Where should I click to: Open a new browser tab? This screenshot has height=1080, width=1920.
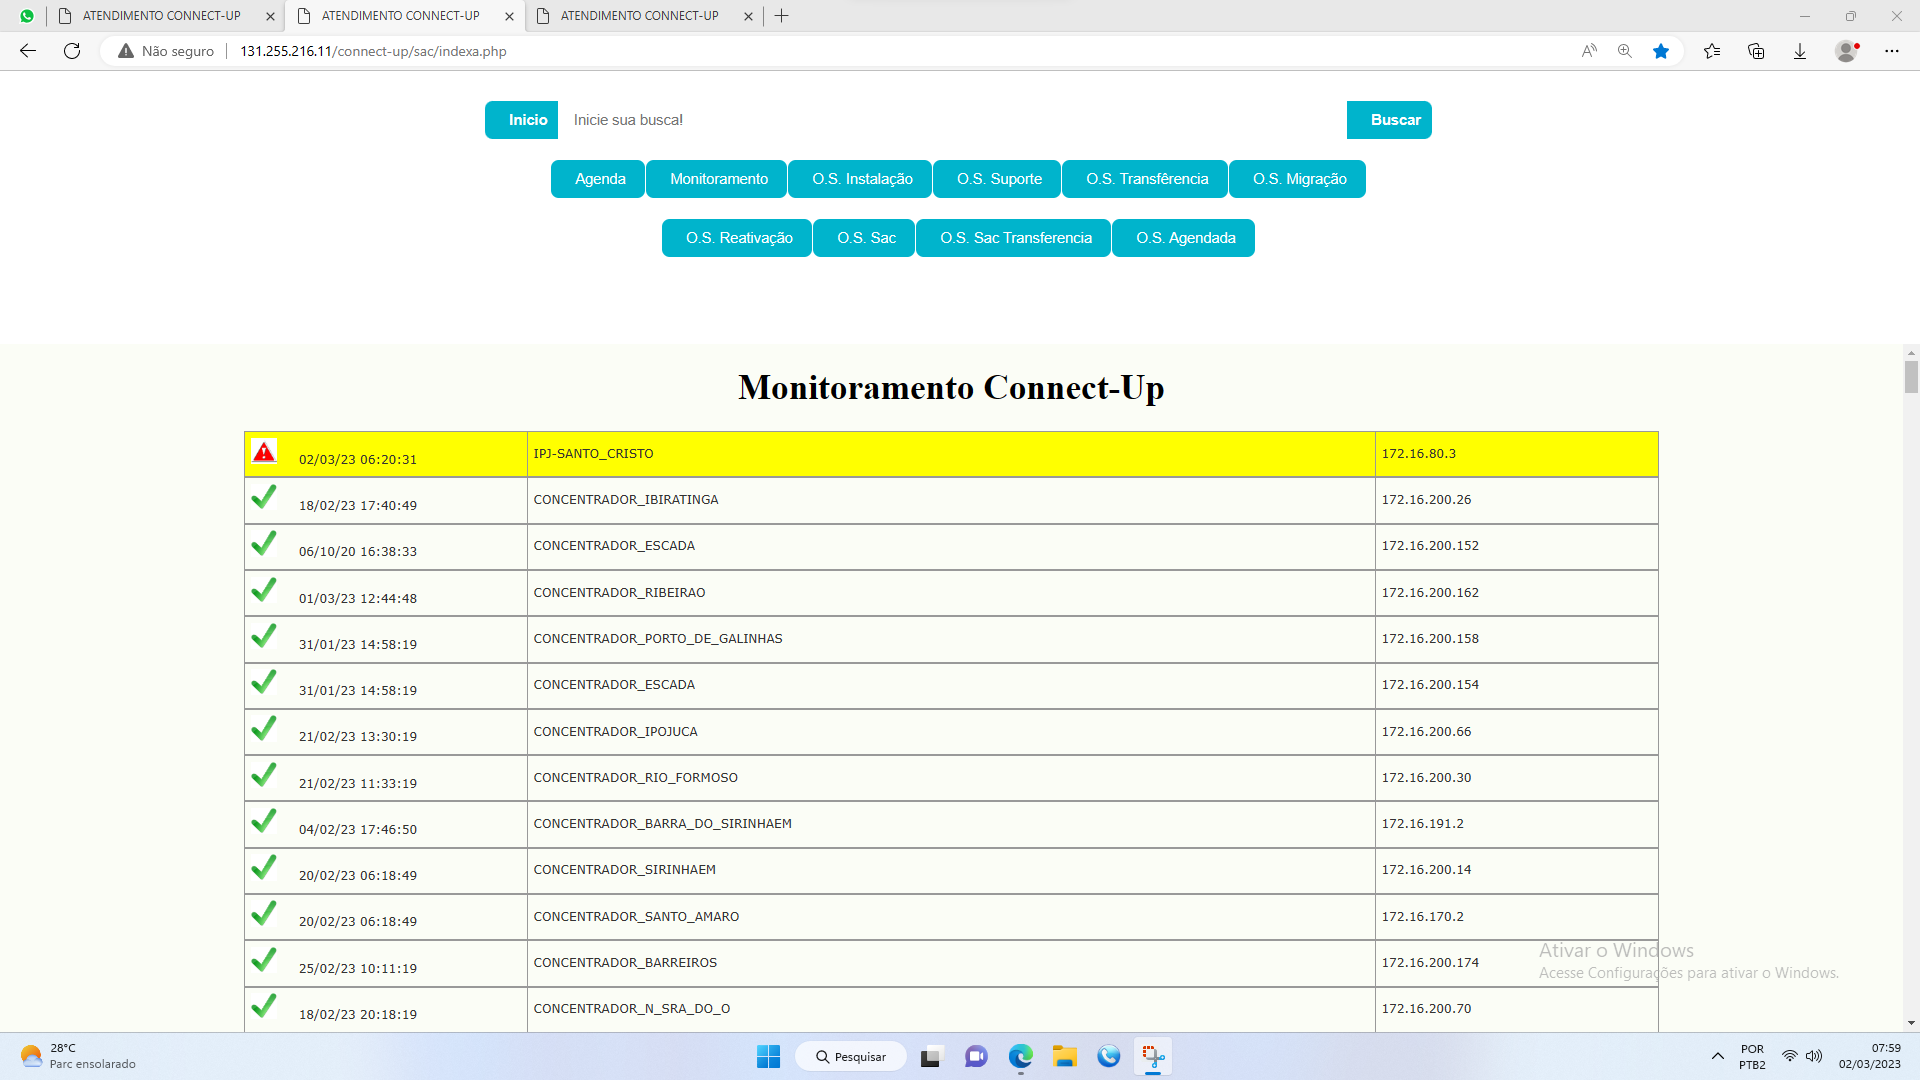(782, 16)
